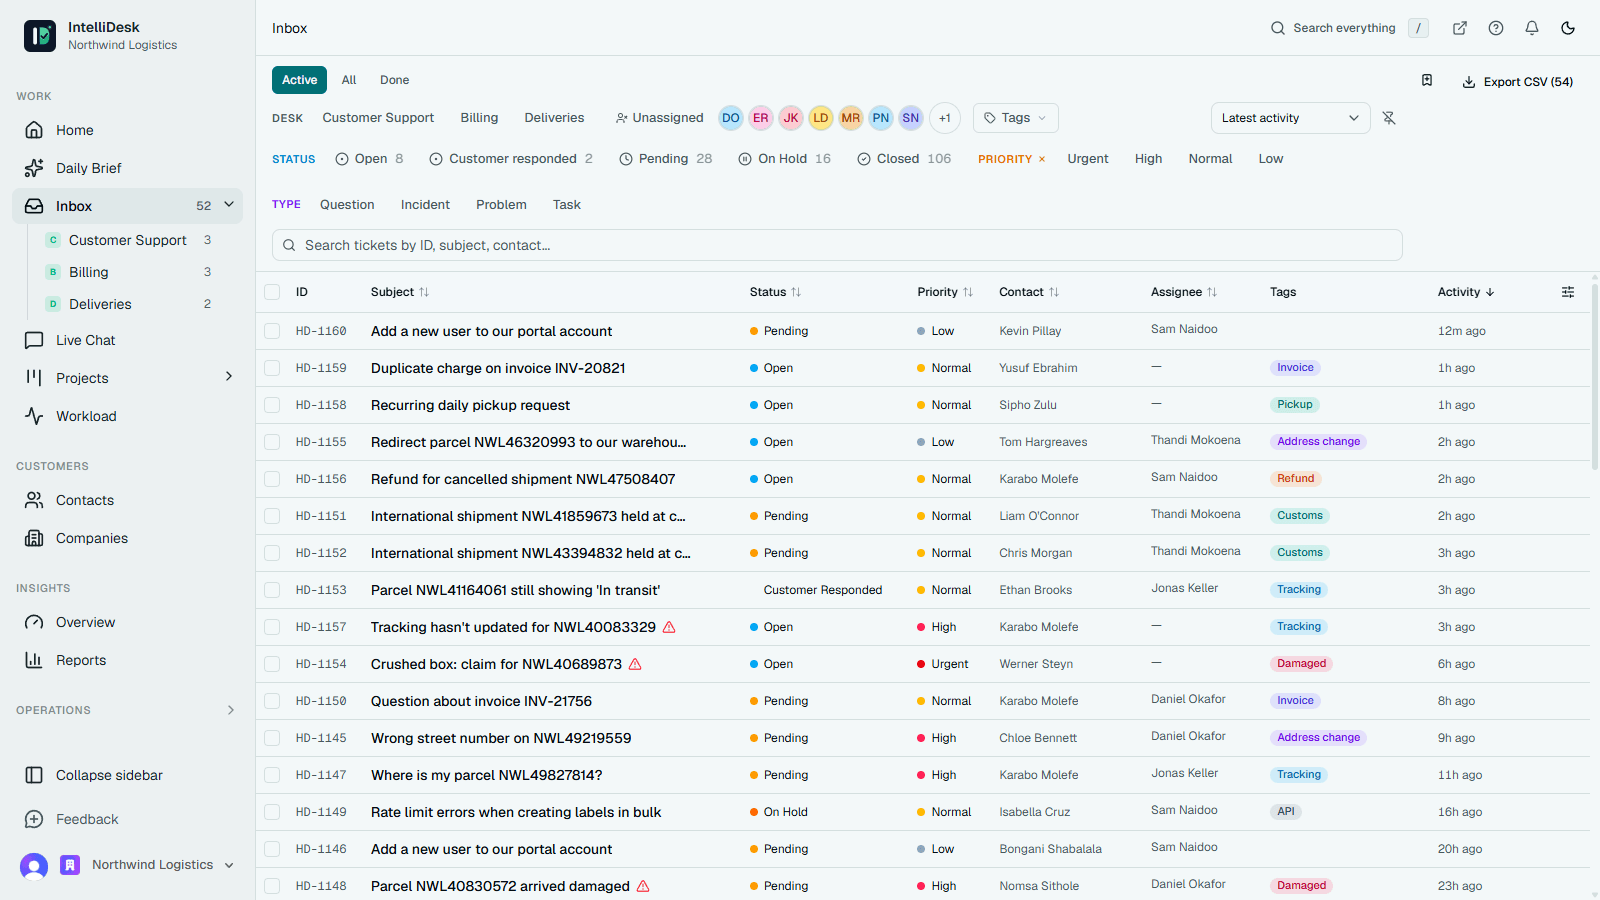Switch to the Active tab
Image resolution: width=1600 pixels, height=900 pixels.
[299, 80]
